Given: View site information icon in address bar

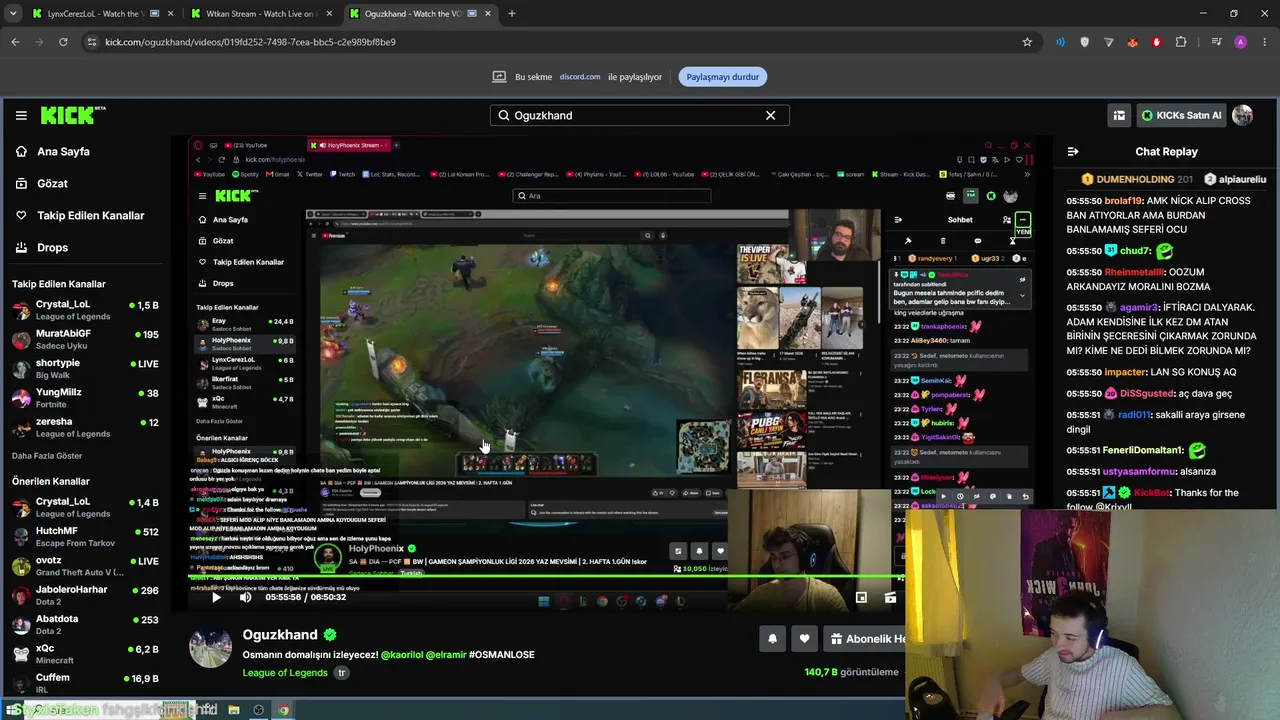Looking at the screenshot, I should coord(92,42).
